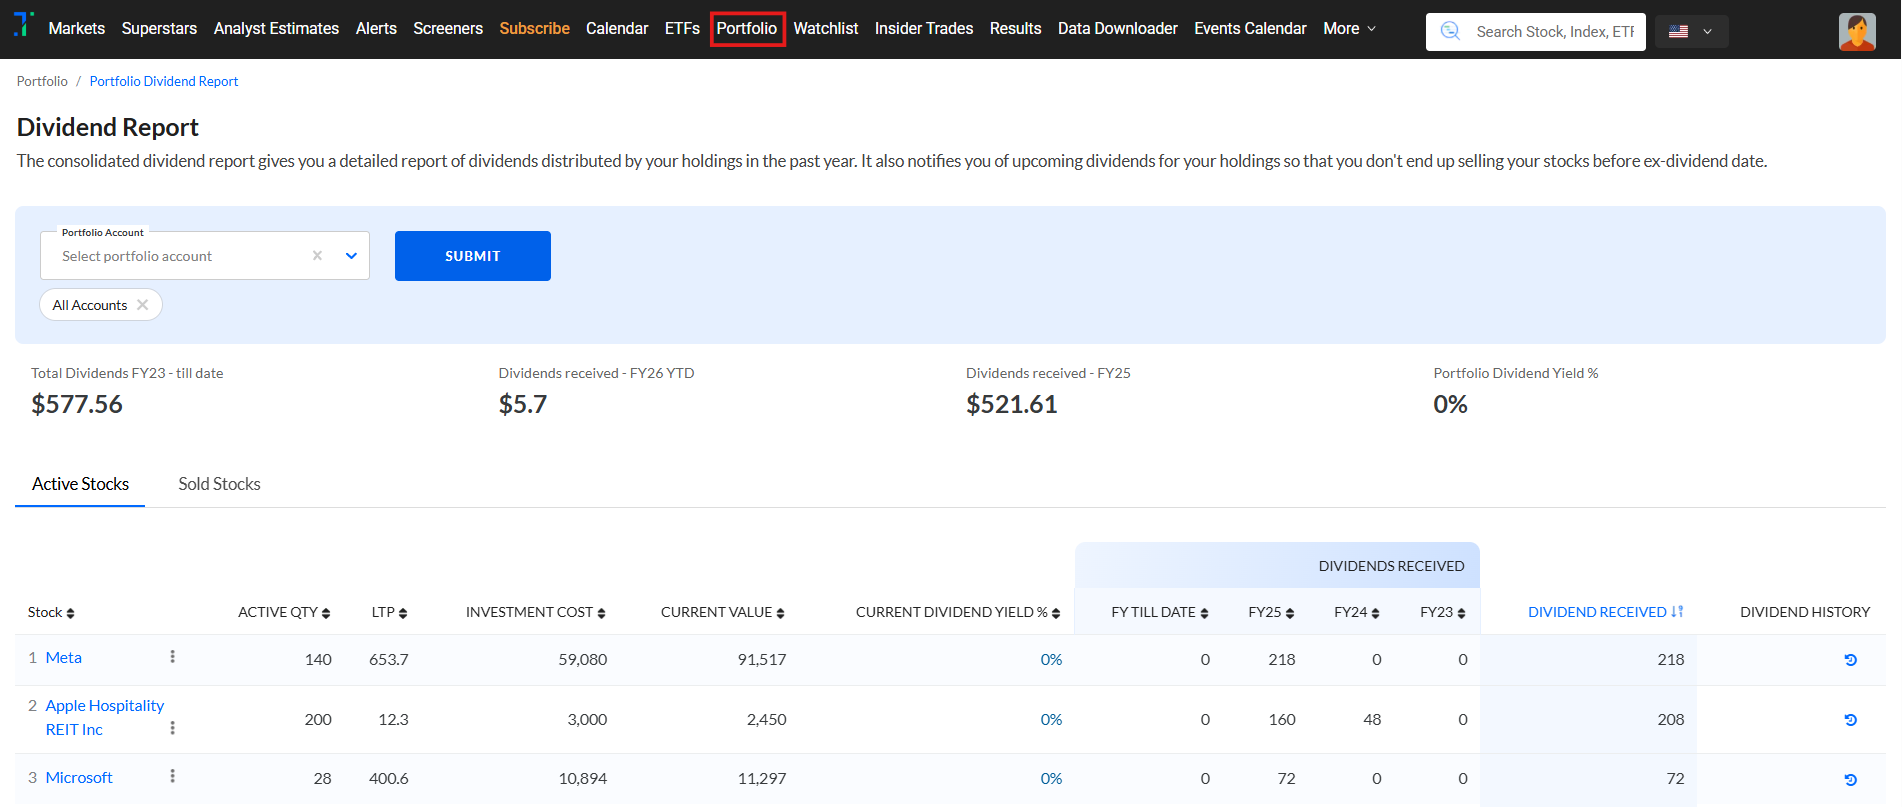Screen dimensions: 1902x807
Task: Click Portfolio Dividend Report breadcrumb
Action: click(x=164, y=81)
